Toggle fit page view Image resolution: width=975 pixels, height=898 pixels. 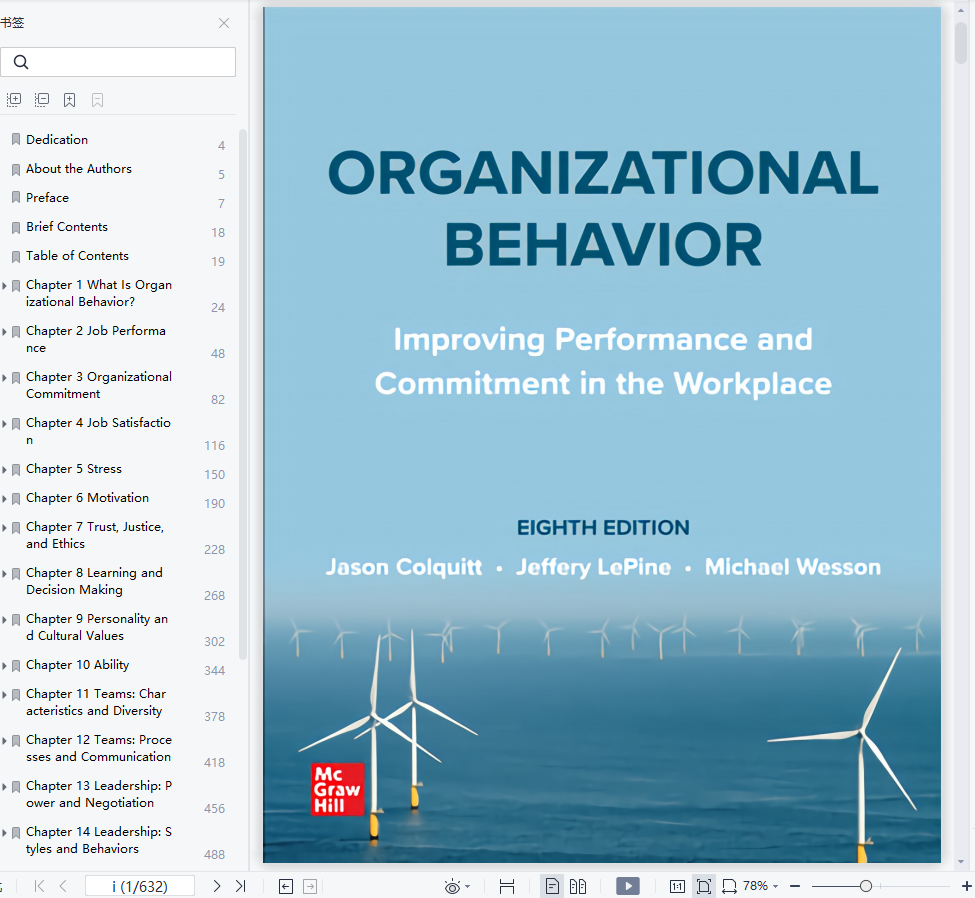(x=704, y=887)
